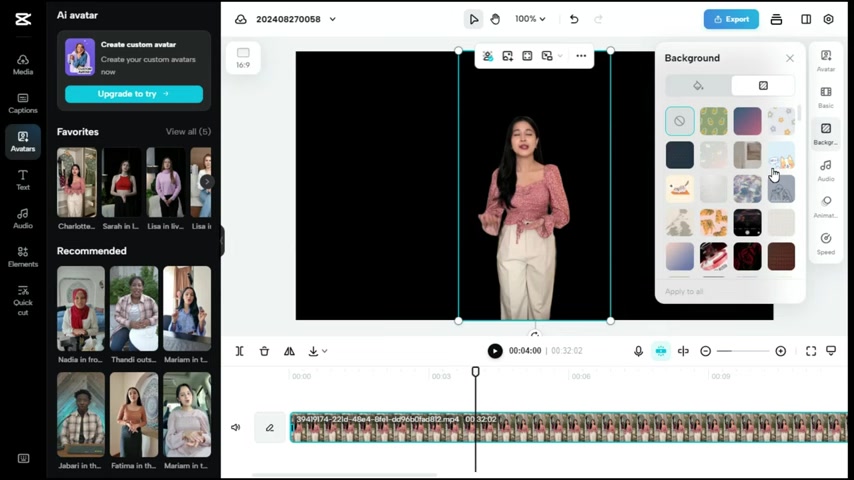Open the Text panel
The height and width of the screenshot is (480, 854).
[23, 180]
